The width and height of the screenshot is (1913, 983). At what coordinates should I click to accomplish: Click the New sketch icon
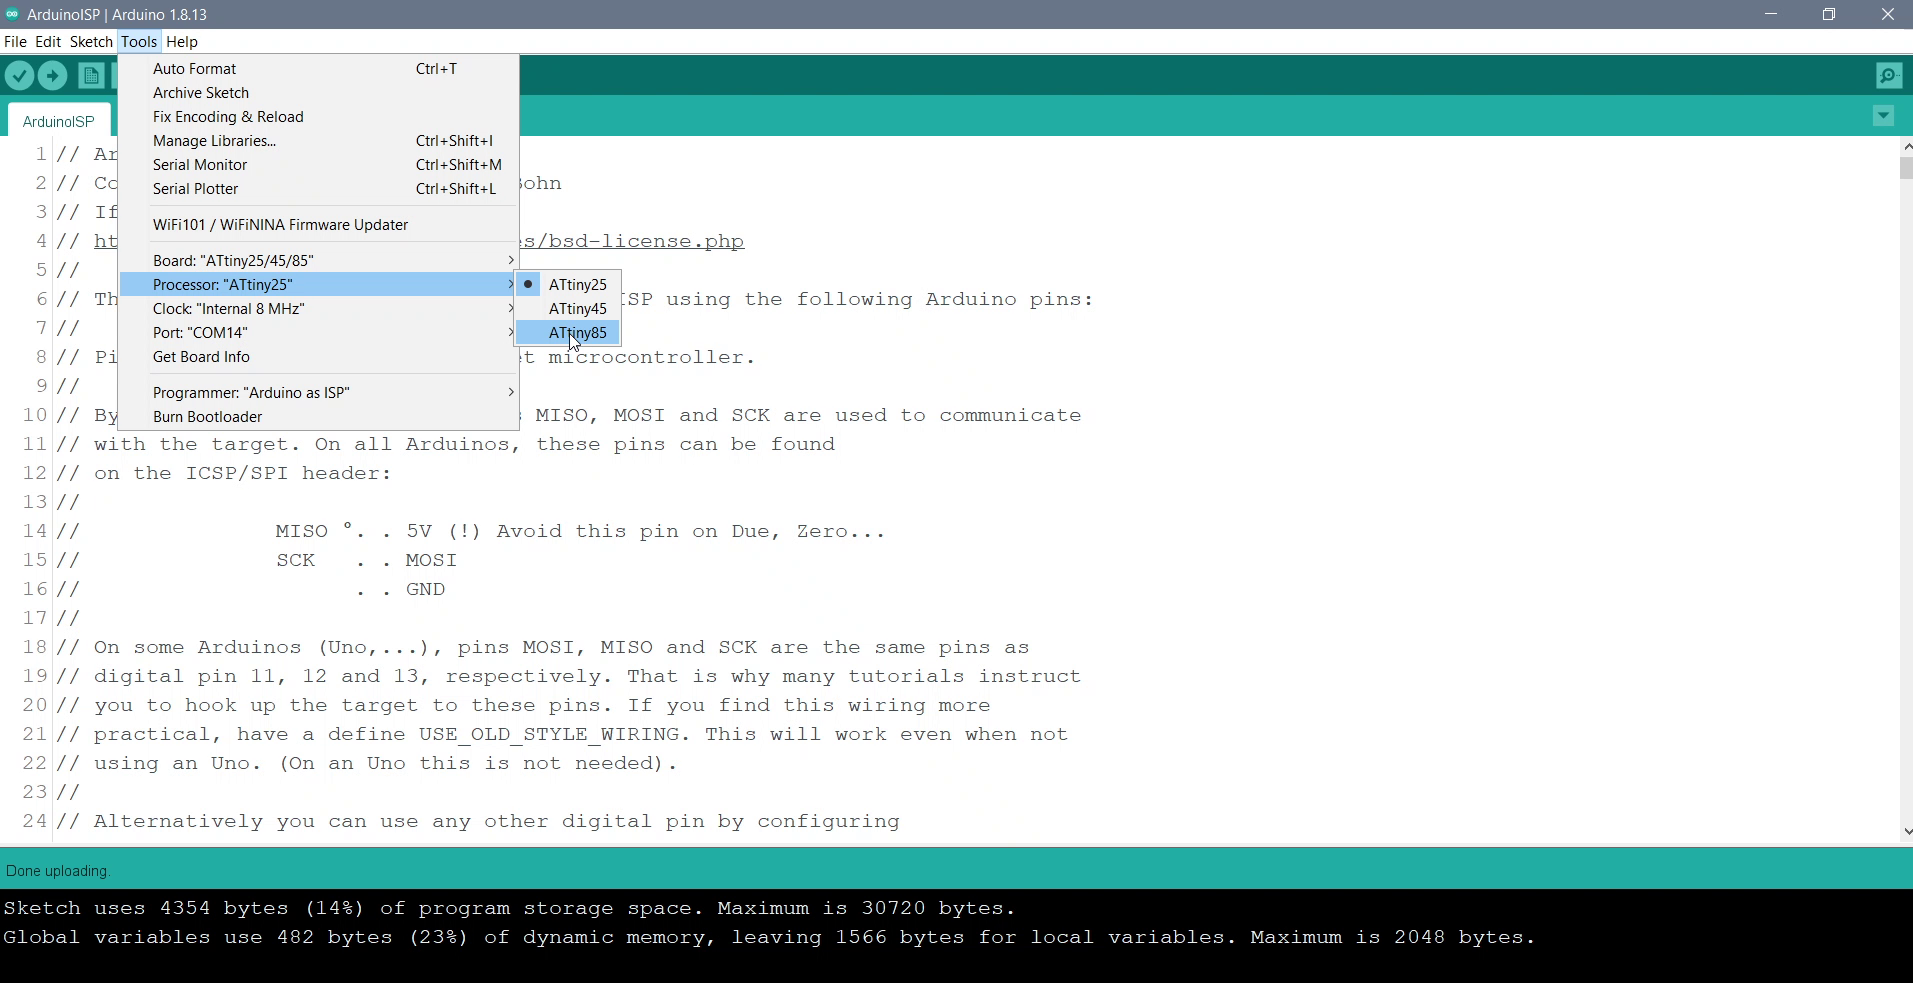[91, 76]
